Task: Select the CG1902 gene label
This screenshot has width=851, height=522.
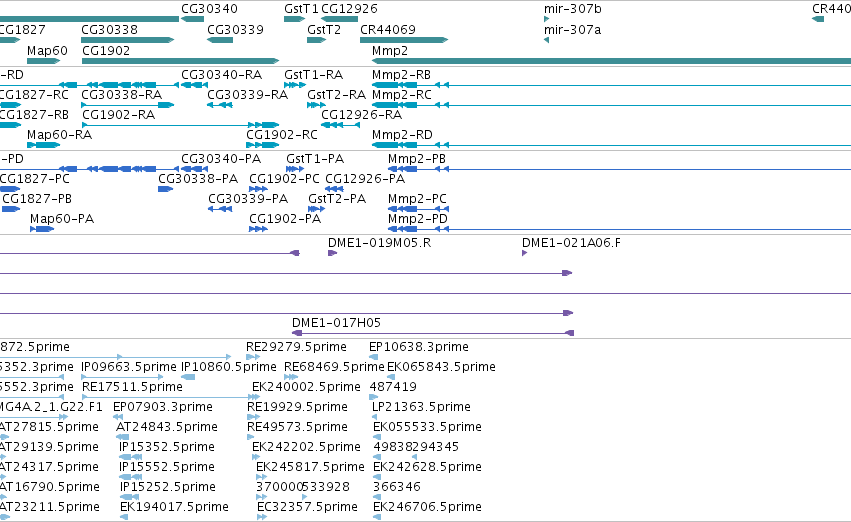Action: [106, 51]
